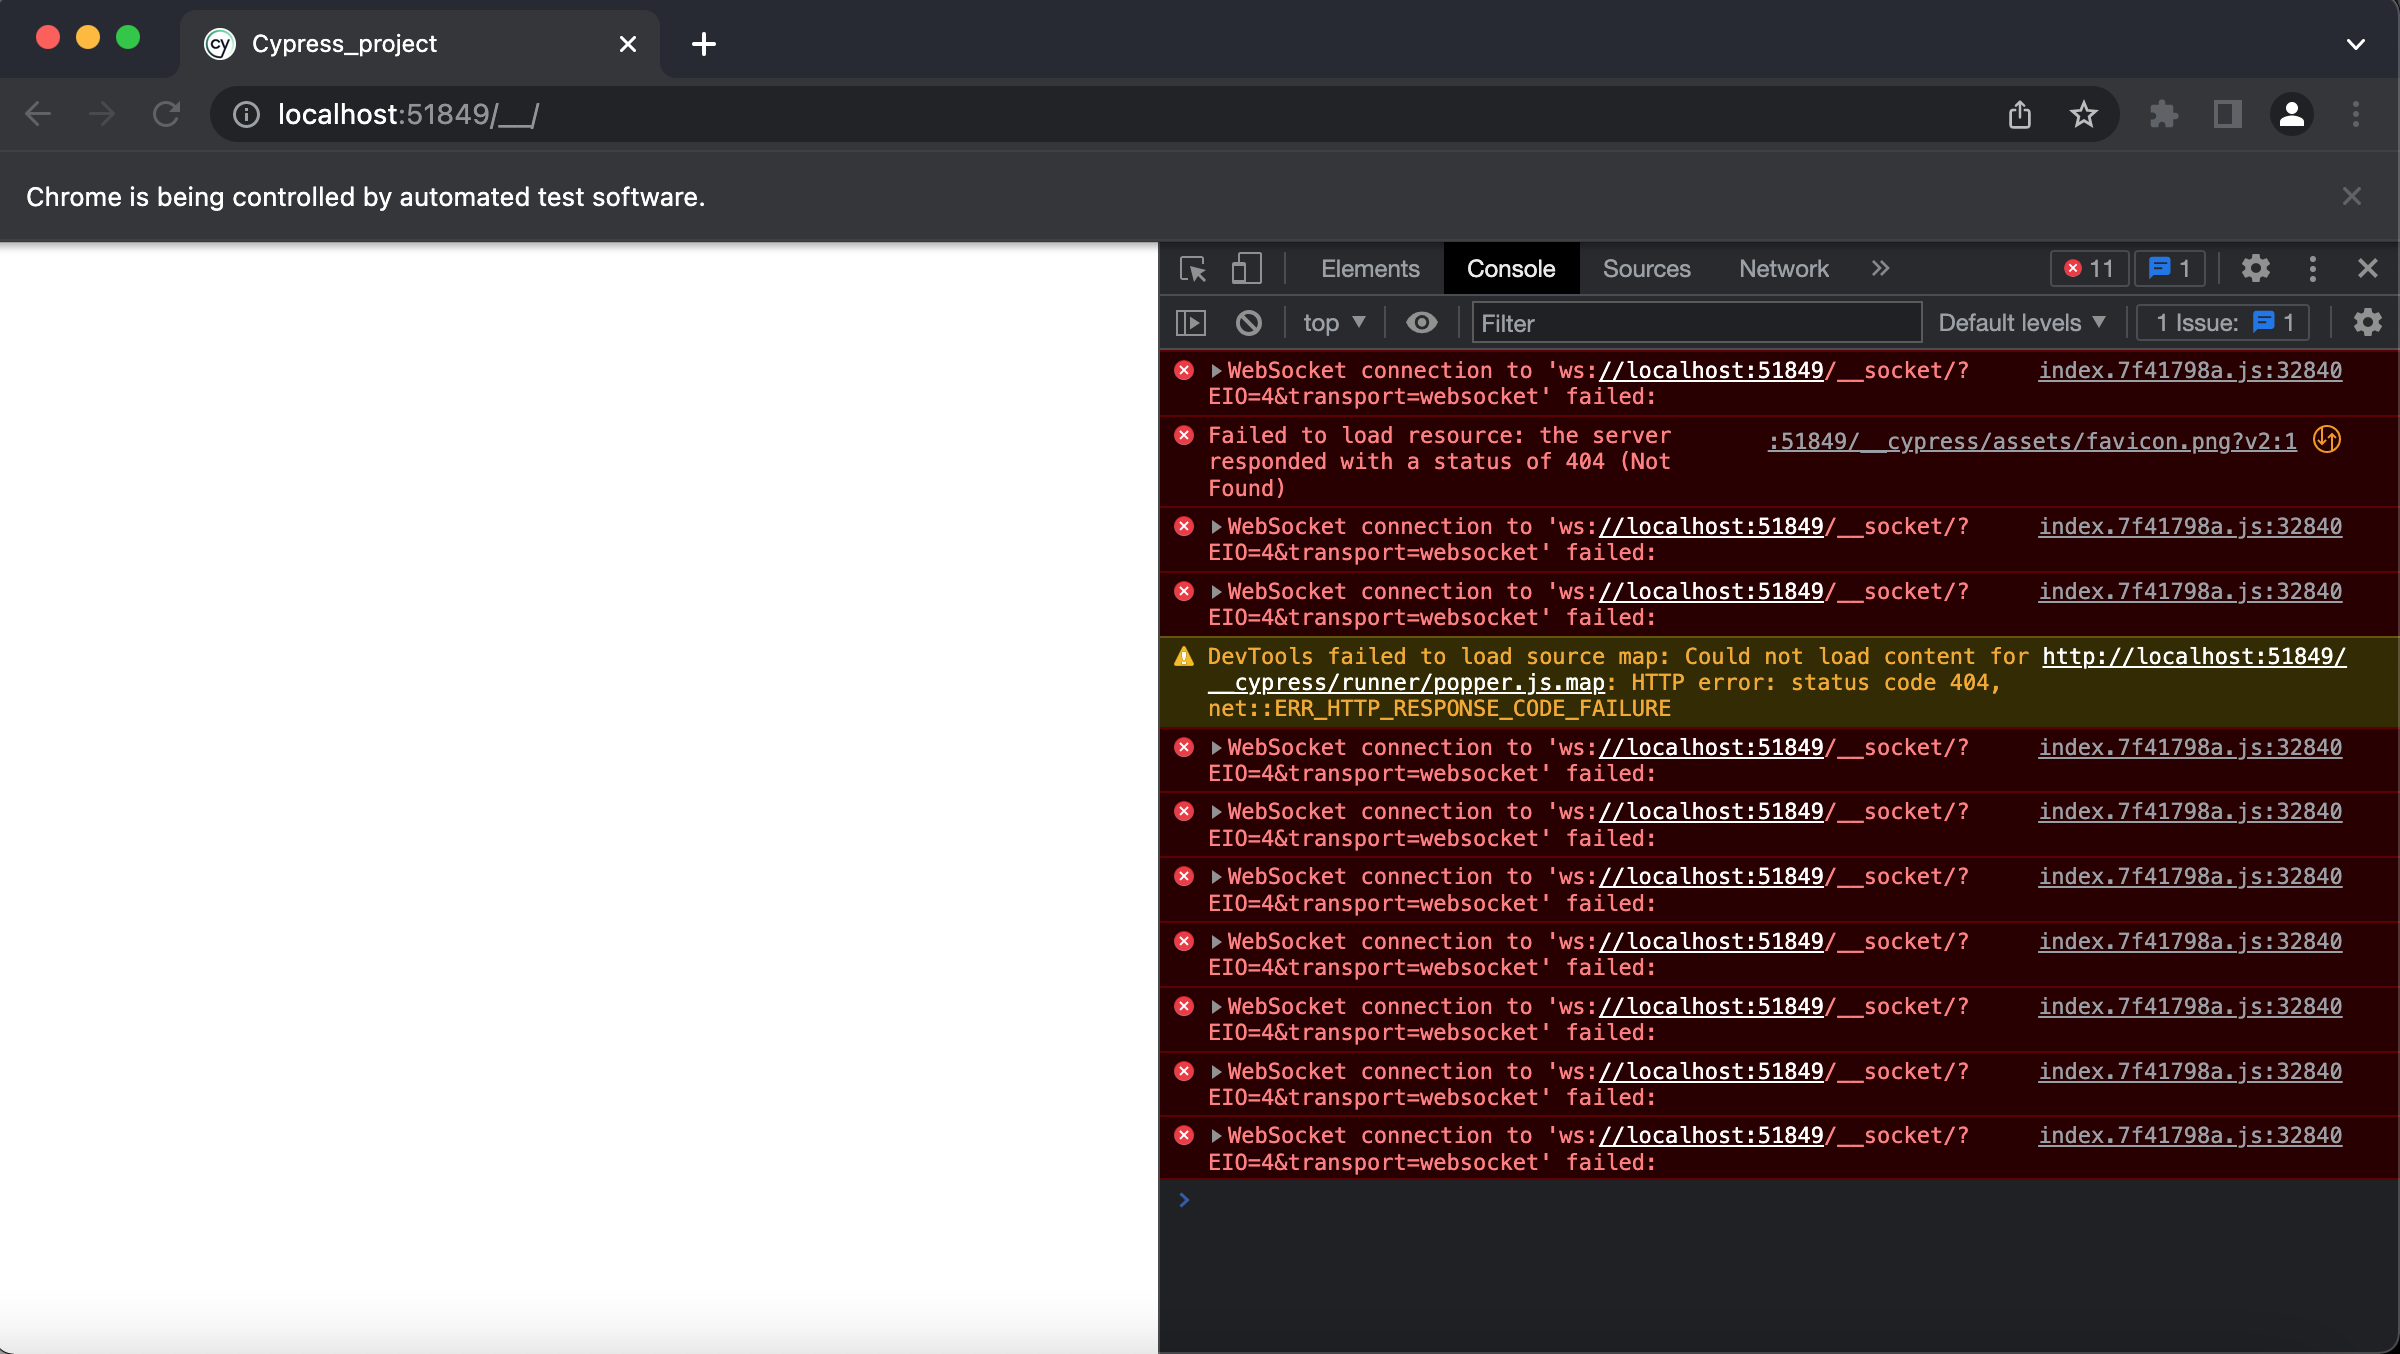Open the console settings gear on filter bar
This screenshot has width=2400, height=1354.
pos(2367,322)
